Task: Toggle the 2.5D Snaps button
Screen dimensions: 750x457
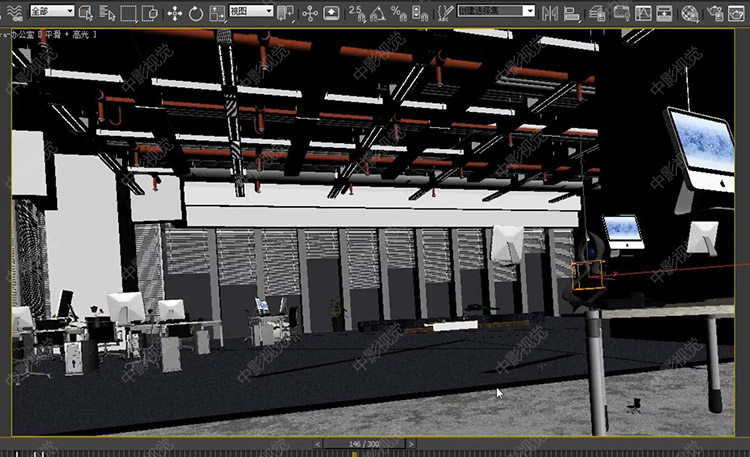Action: [x=358, y=12]
